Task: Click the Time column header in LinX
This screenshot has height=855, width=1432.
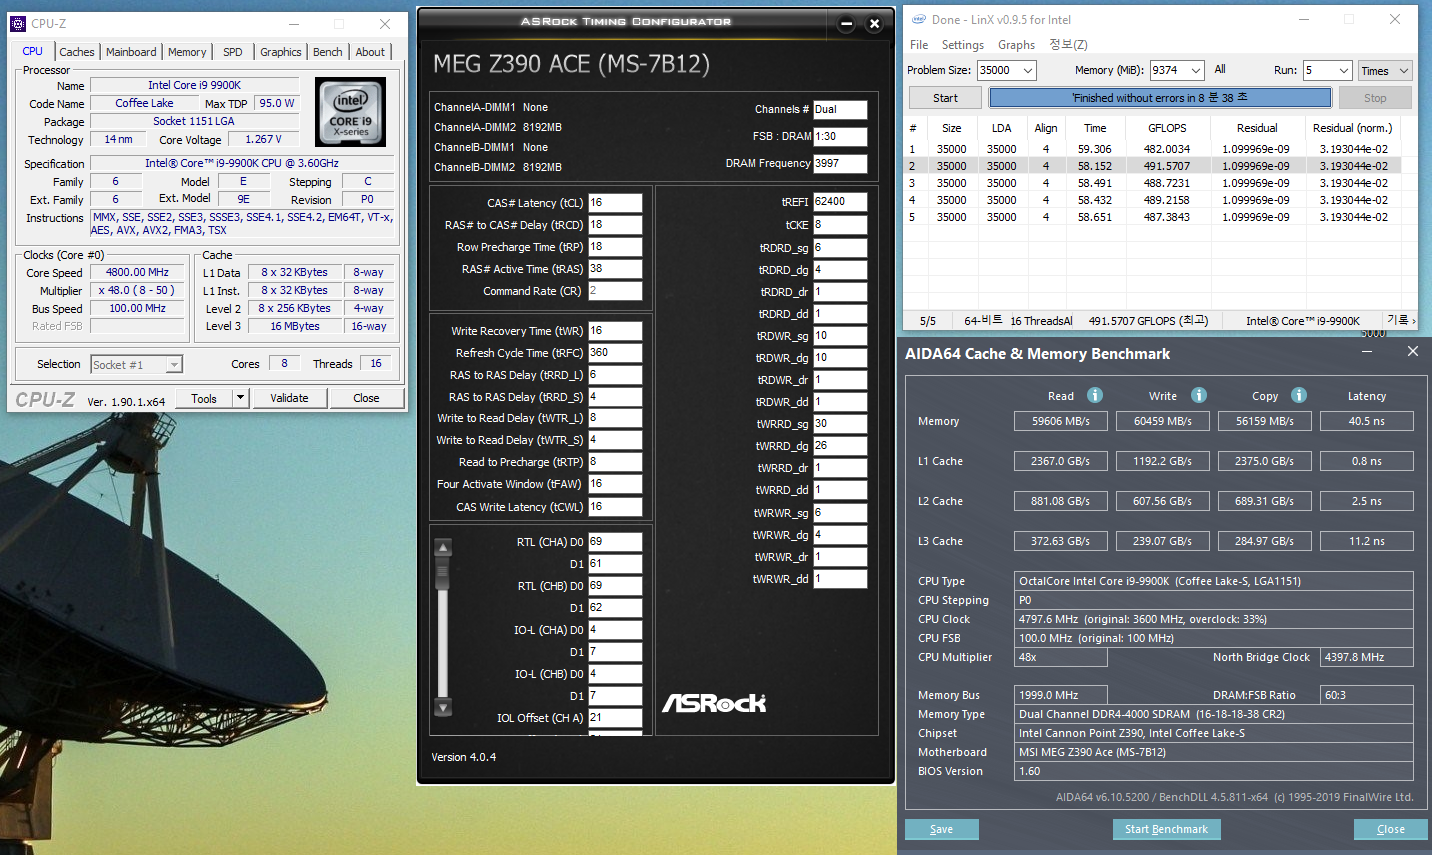Action: tap(1095, 128)
